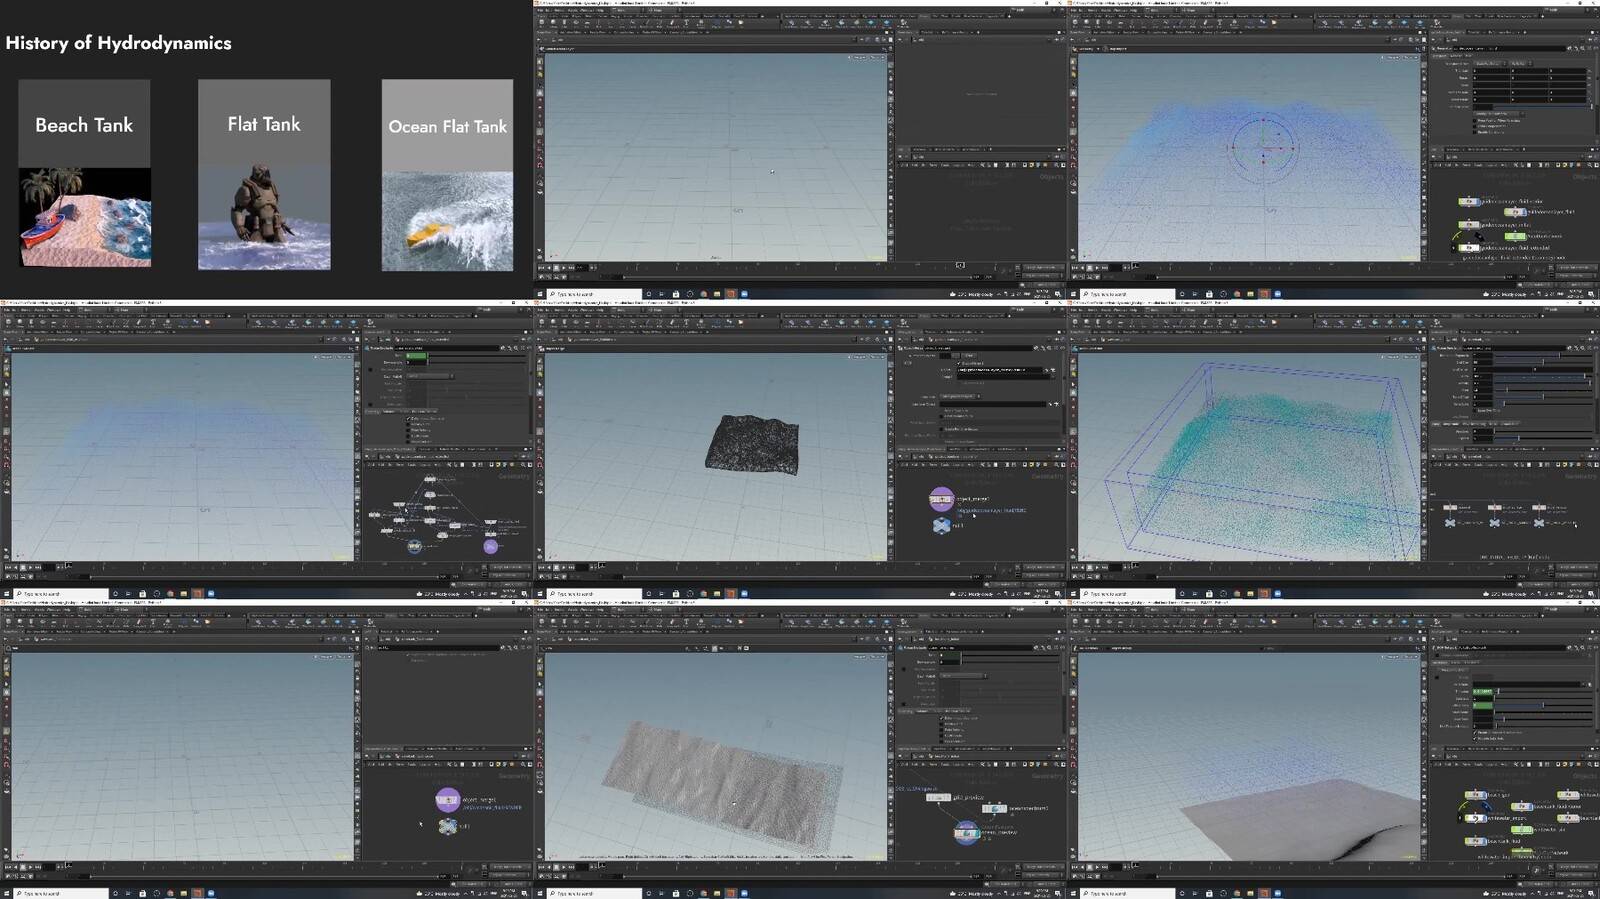Screen dimensions: 1600x899
Task: Select the first node in the blue-box frame's network
Action: (x=1450, y=508)
